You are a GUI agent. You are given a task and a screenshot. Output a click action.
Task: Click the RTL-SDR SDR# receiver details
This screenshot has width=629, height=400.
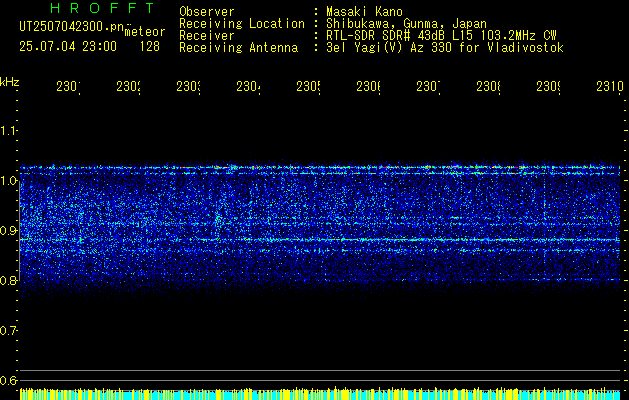point(441,36)
